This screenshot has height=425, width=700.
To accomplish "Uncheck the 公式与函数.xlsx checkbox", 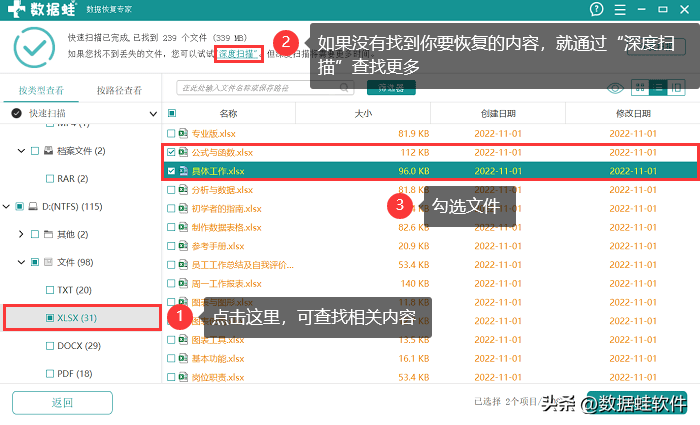I will point(171,153).
